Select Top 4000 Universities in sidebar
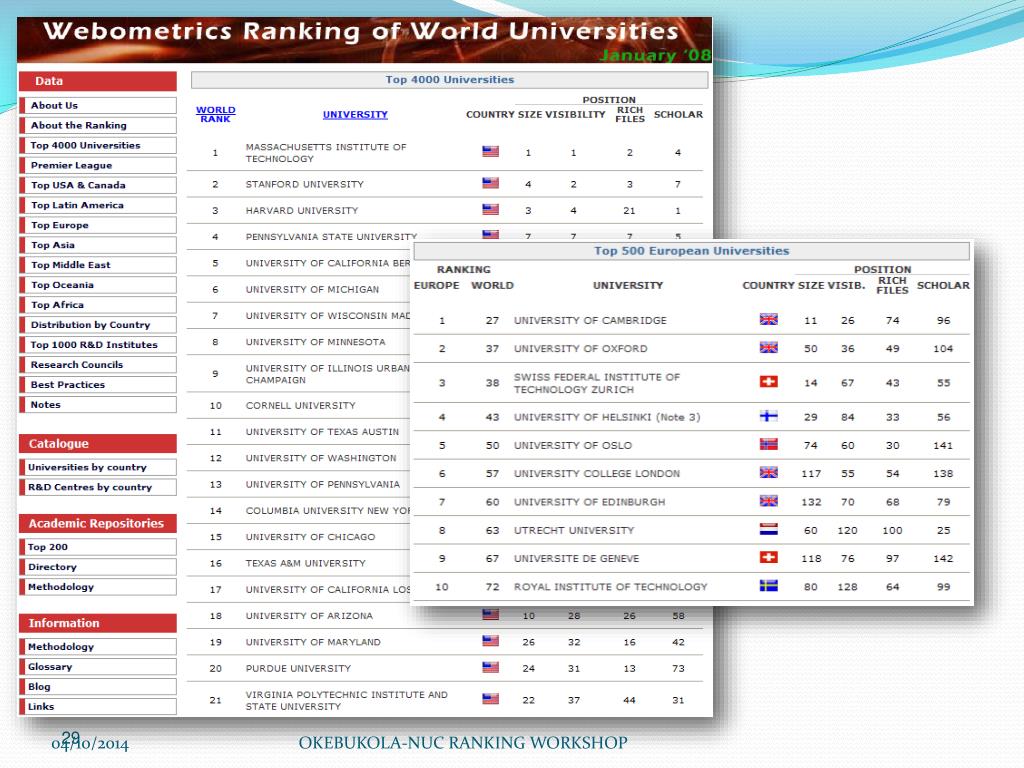This screenshot has width=1024, height=768. point(98,145)
